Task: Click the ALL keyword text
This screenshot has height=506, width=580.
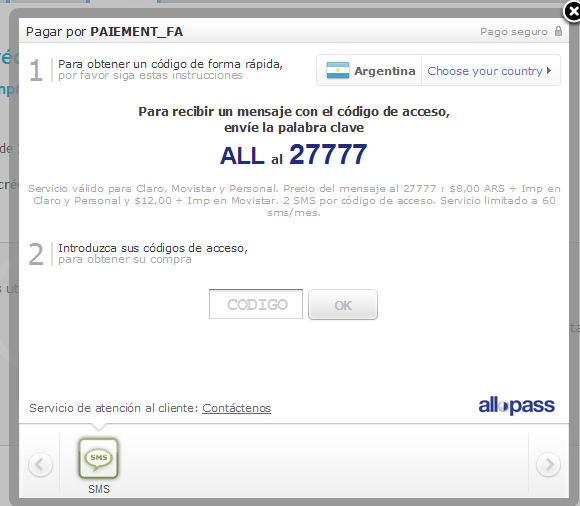Action: tap(242, 156)
